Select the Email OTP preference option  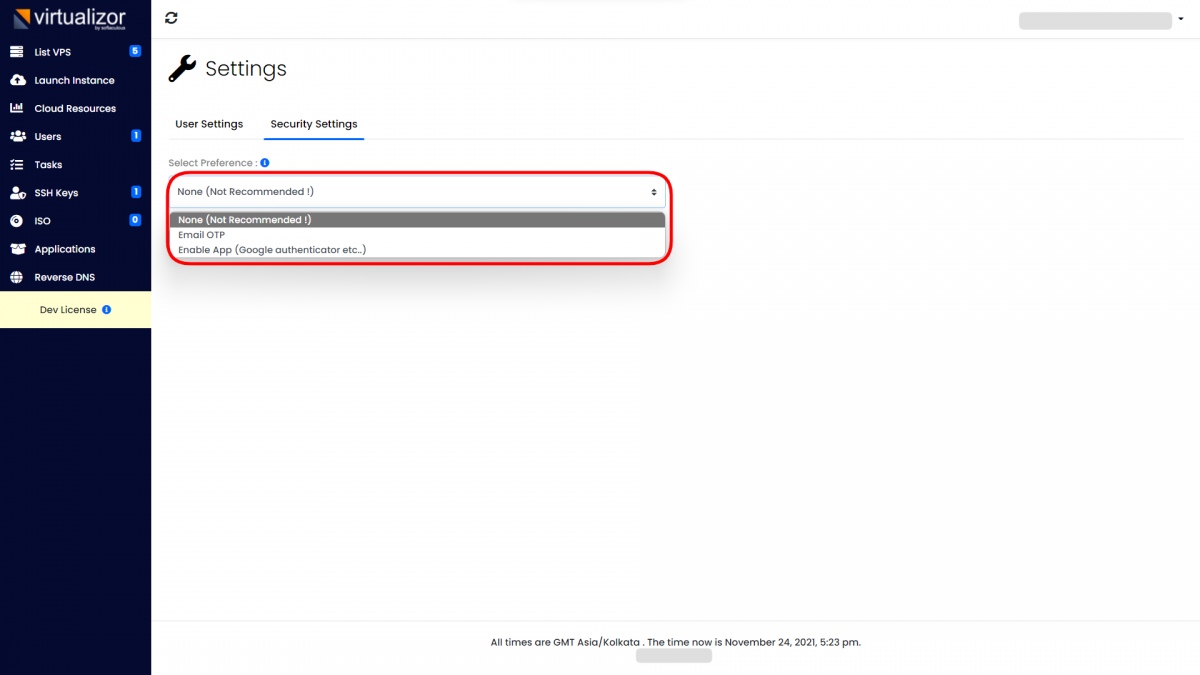click(x=203, y=235)
